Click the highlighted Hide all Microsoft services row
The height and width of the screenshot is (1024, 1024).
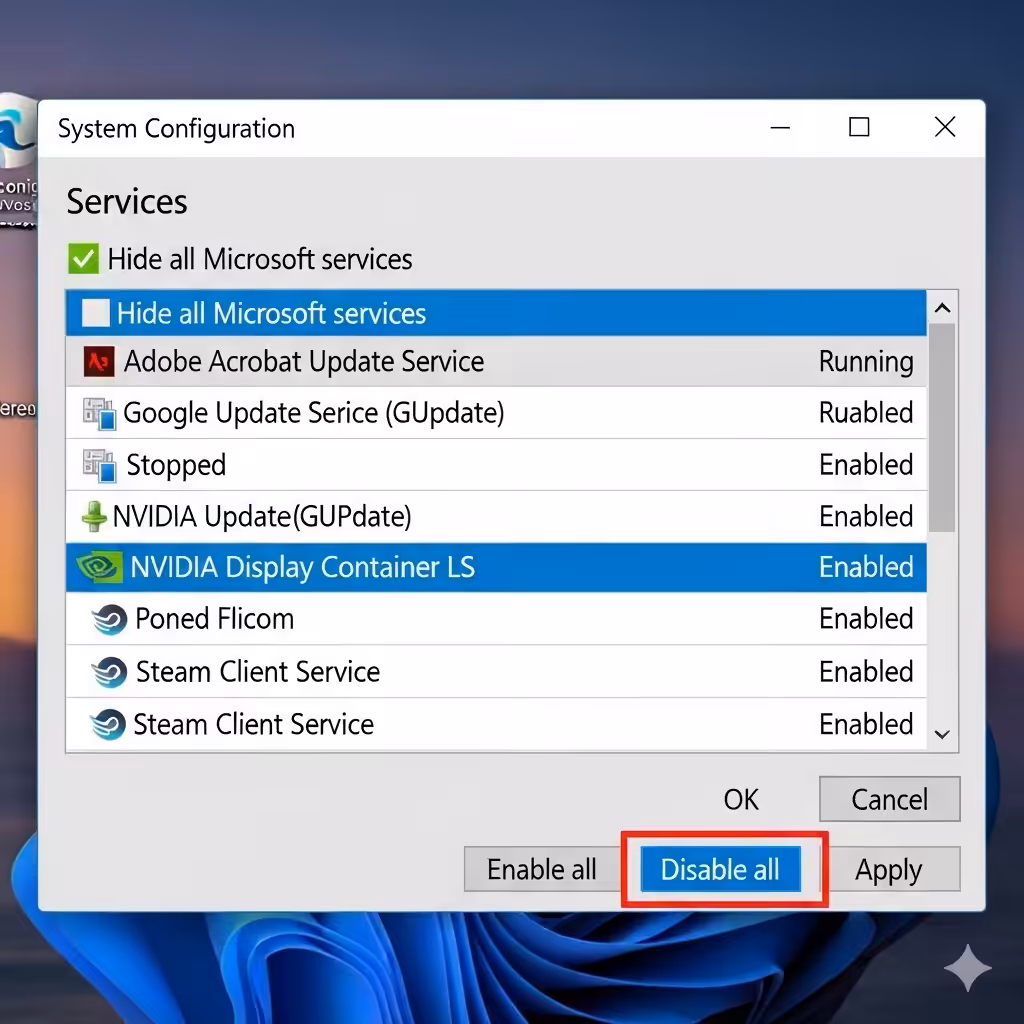pos(496,313)
